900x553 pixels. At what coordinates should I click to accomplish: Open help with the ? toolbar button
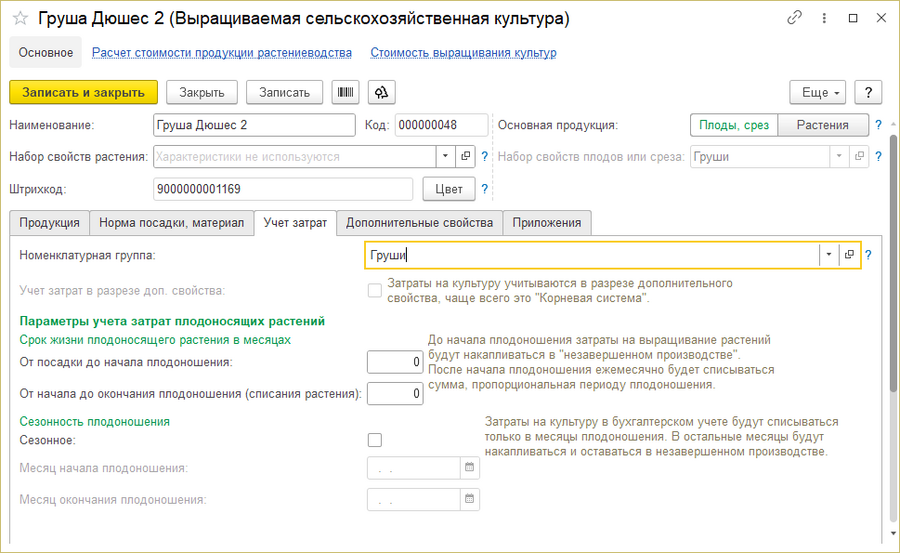click(x=868, y=92)
